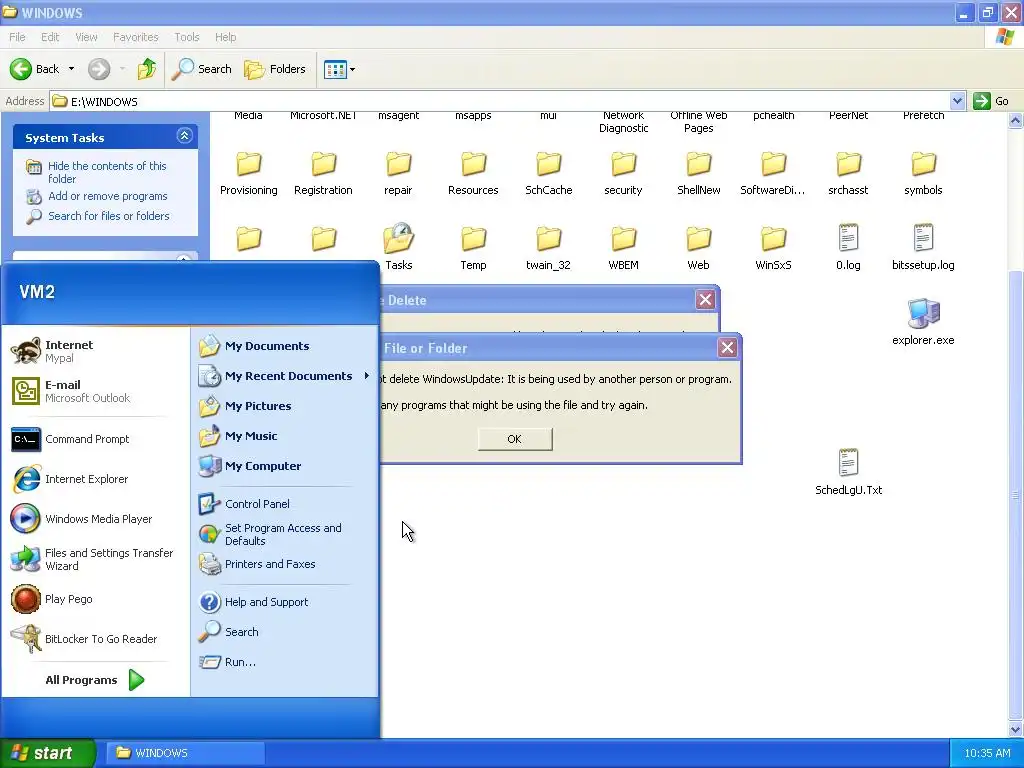Open the Edit menu
Image resolution: width=1024 pixels, height=768 pixels.
(x=50, y=37)
